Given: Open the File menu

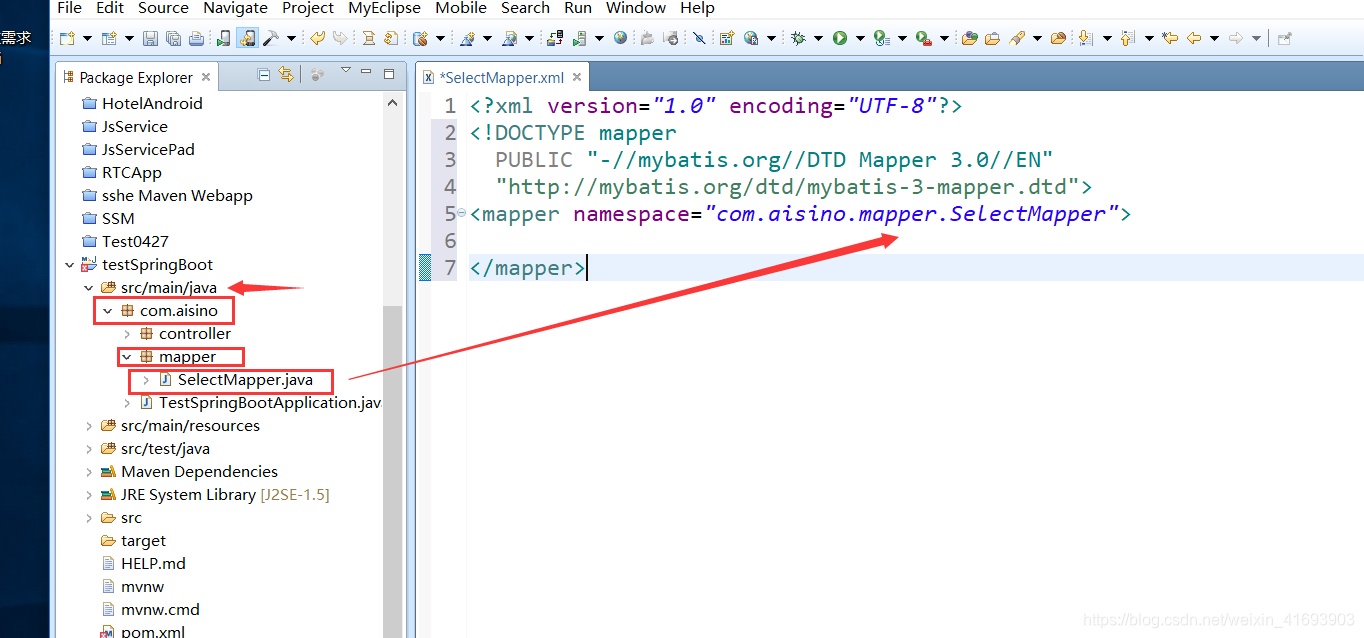Looking at the screenshot, I should click(69, 8).
